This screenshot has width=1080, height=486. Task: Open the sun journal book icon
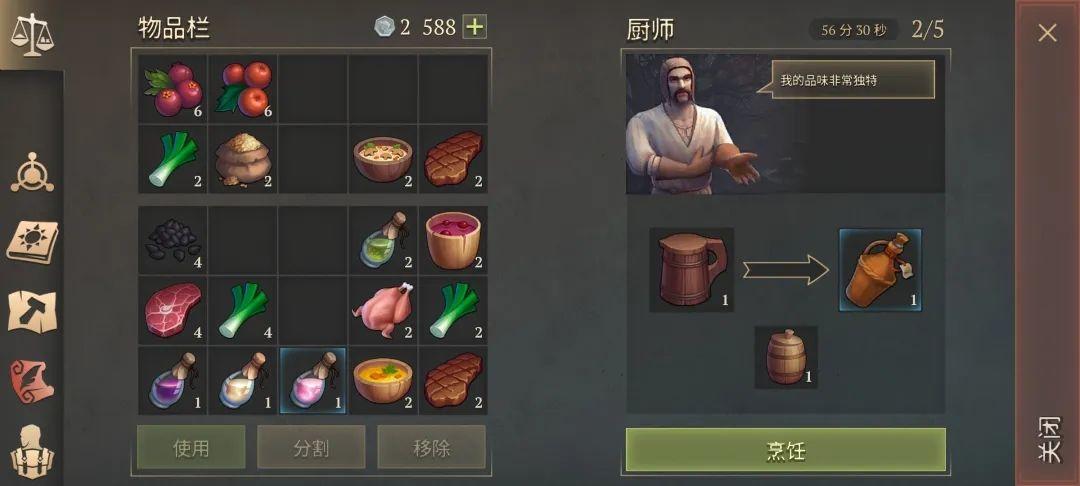click(x=32, y=242)
